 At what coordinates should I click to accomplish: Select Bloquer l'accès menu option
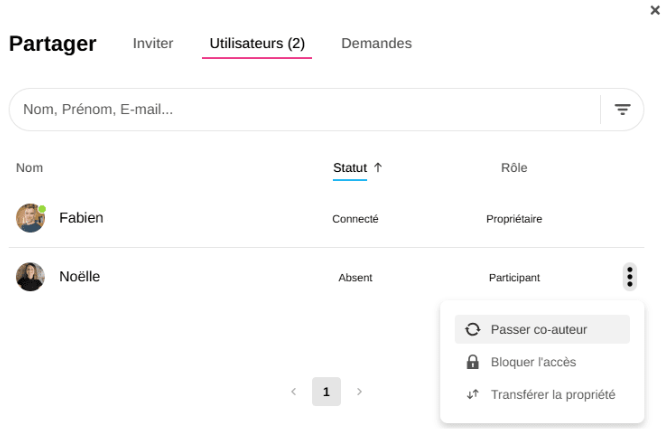click(533, 362)
